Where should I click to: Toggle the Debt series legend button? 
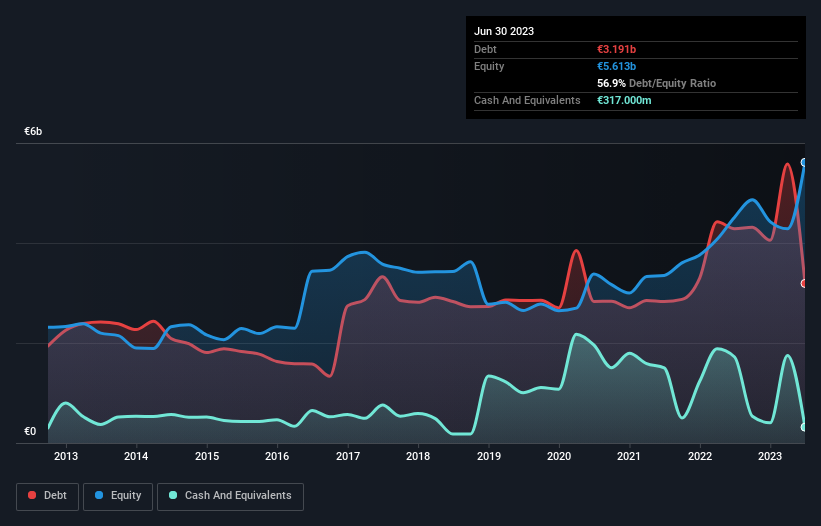pos(47,496)
